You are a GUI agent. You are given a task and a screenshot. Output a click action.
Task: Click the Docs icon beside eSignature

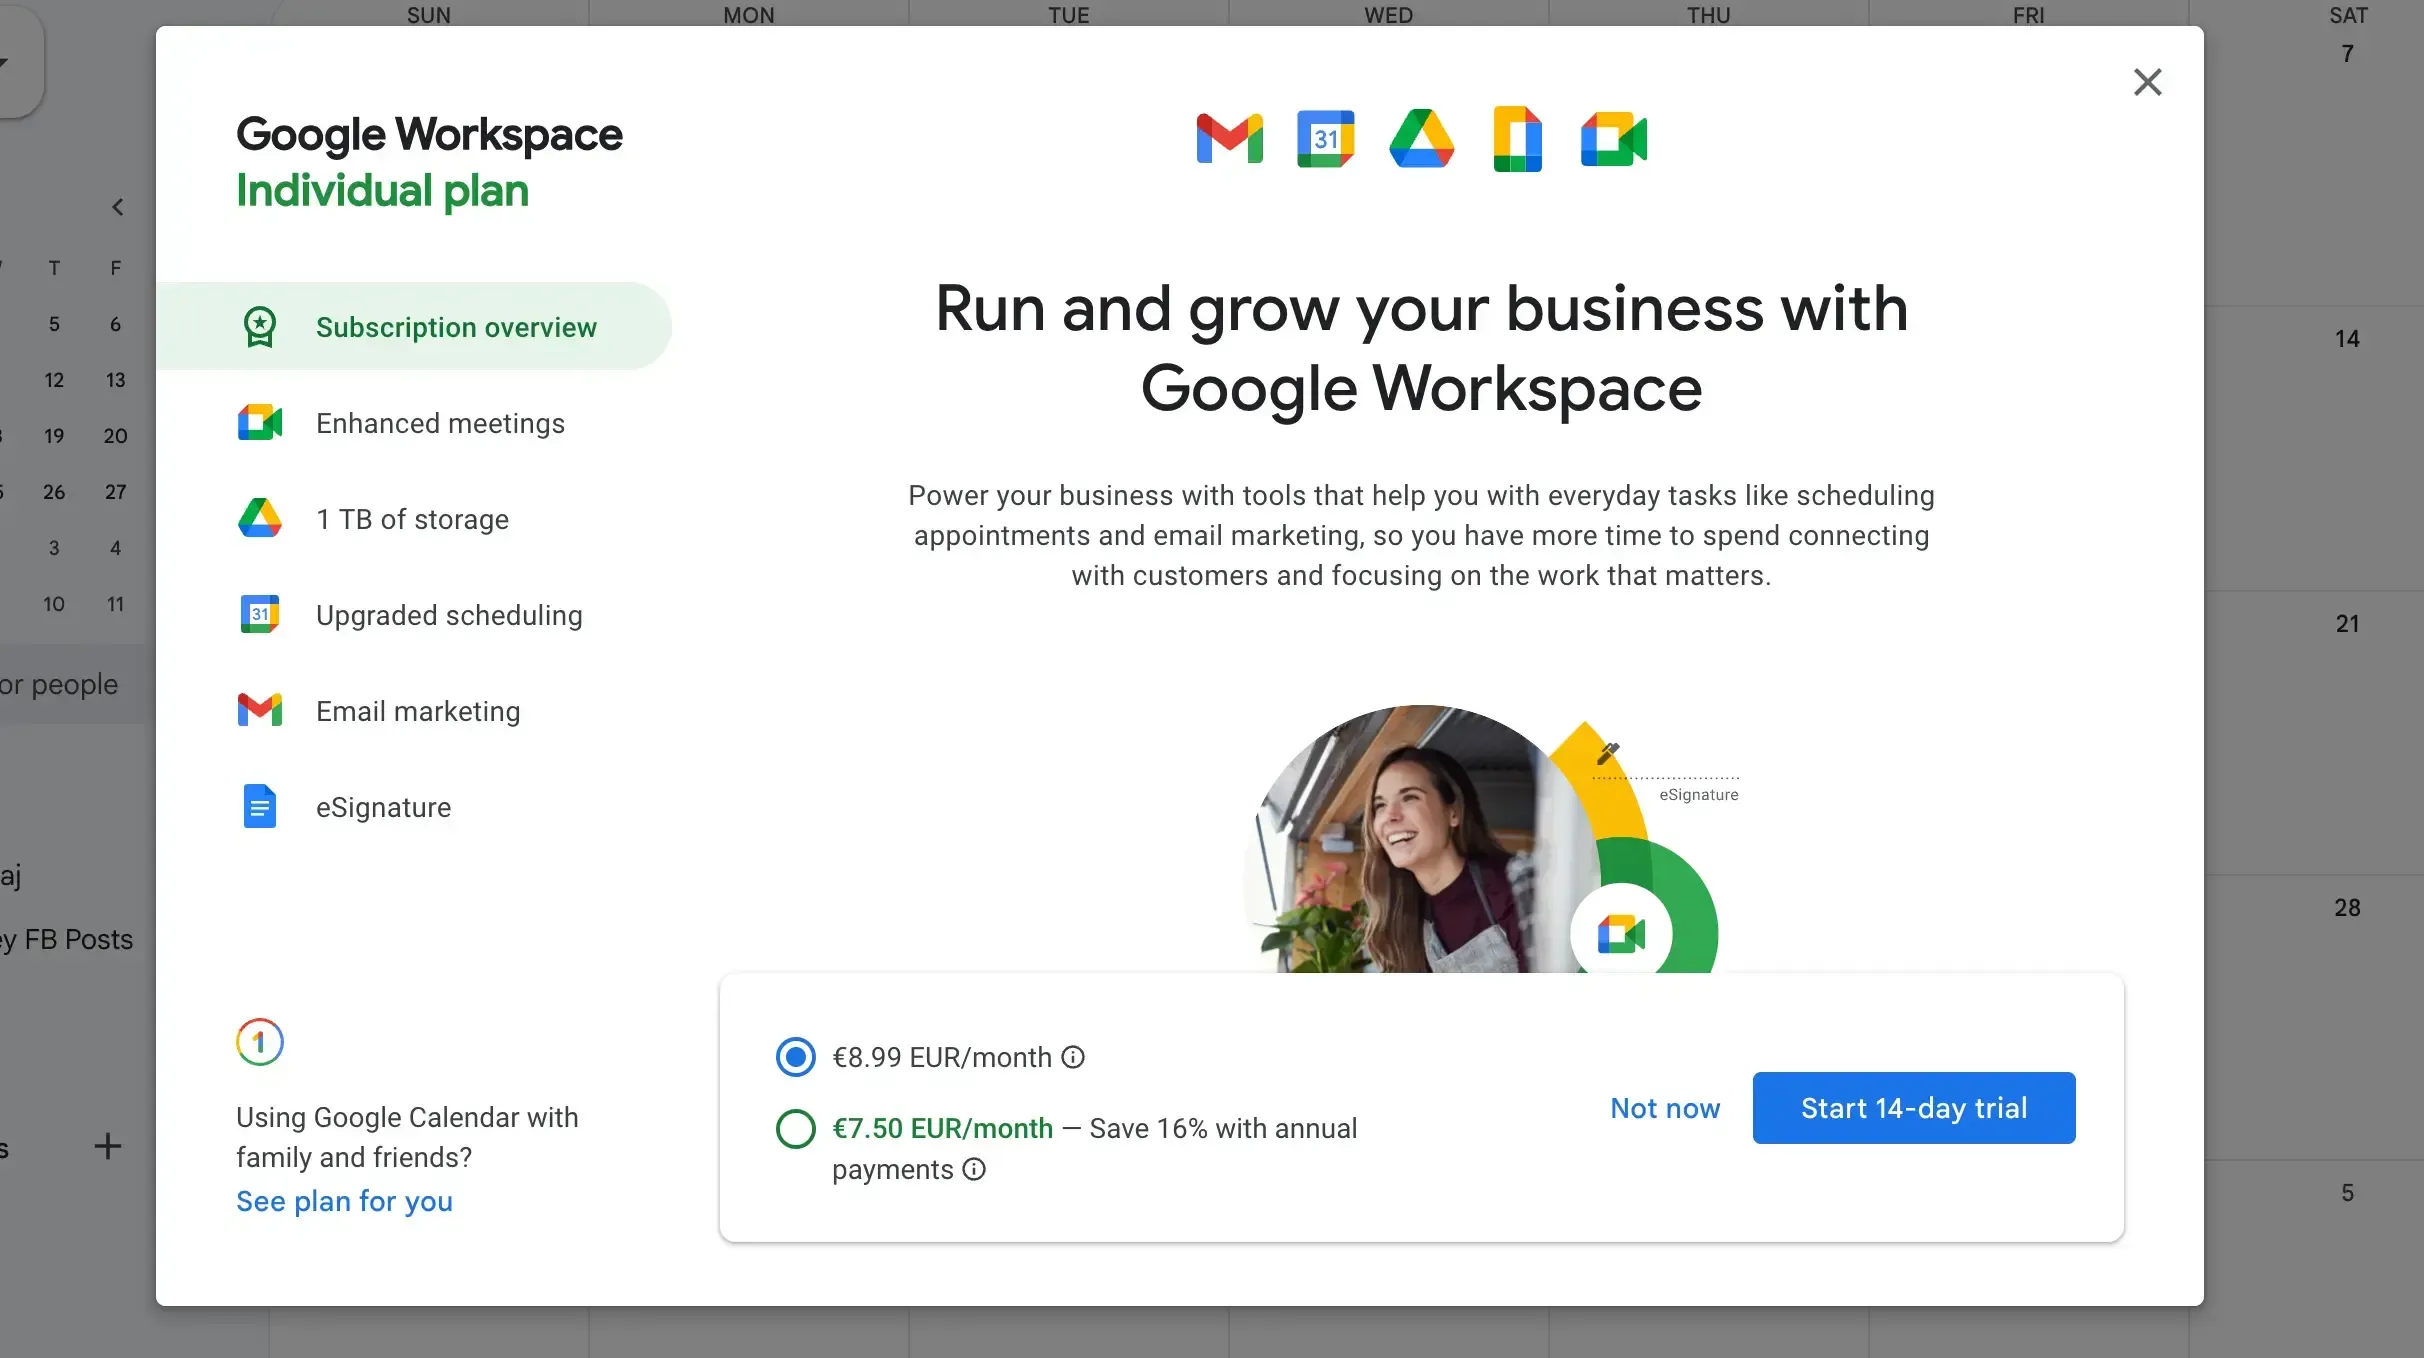point(260,806)
